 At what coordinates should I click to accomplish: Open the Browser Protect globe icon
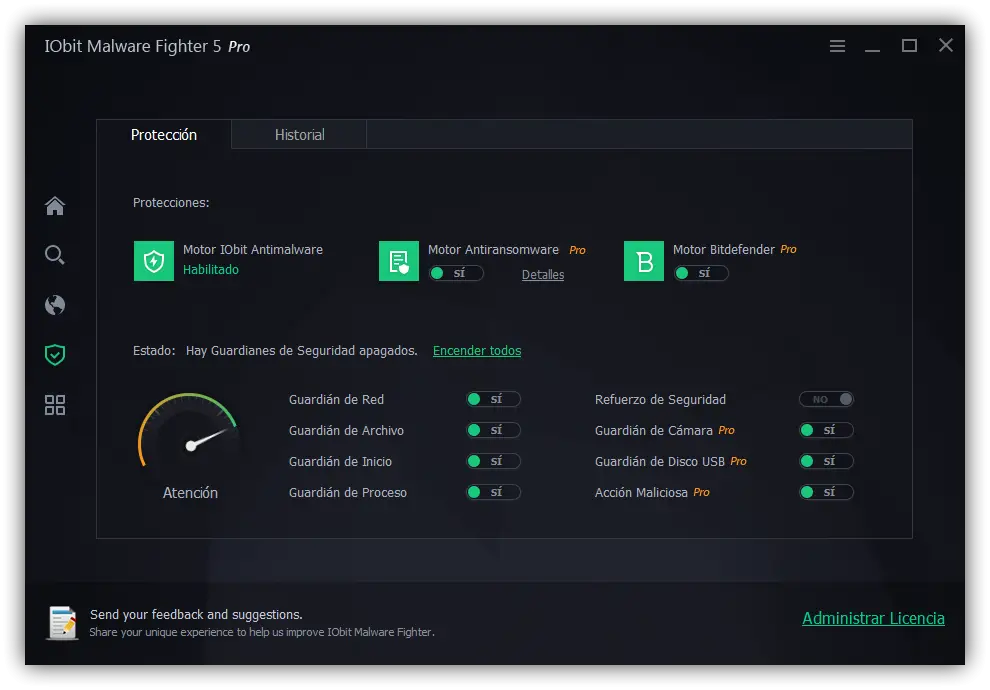[x=55, y=305]
